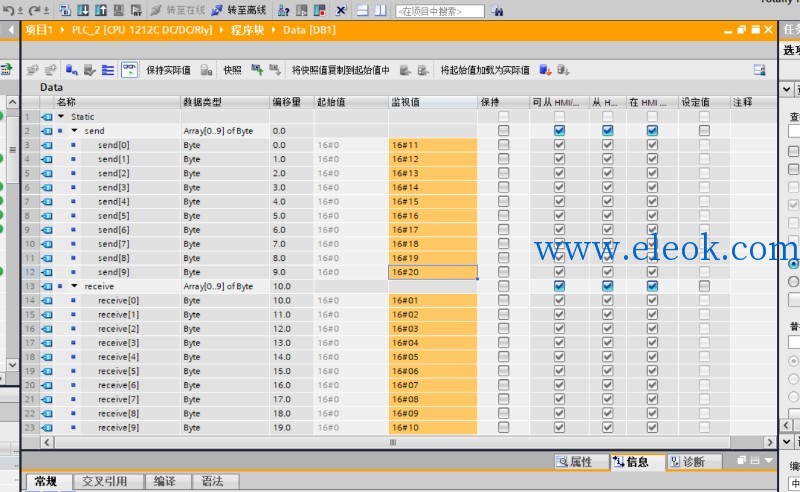This screenshot has height=492, width=800.
Task: Click the Upload from device icon
Action: [x=101, y=10]
